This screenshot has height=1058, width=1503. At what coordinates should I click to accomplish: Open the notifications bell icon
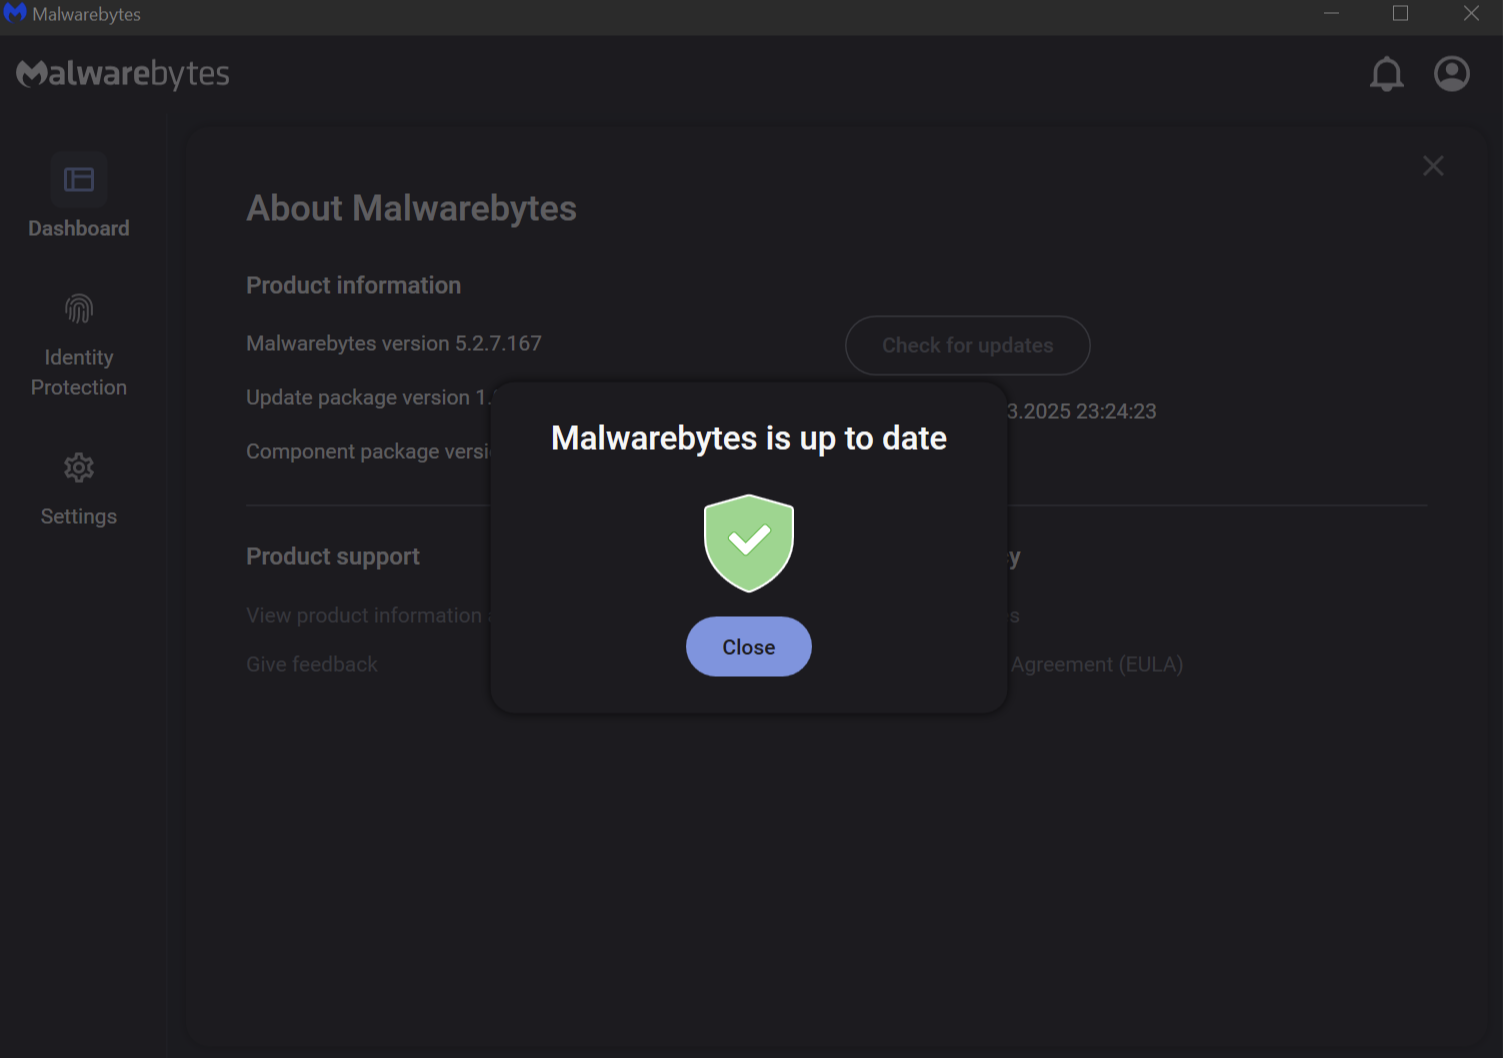point(1386,74)
